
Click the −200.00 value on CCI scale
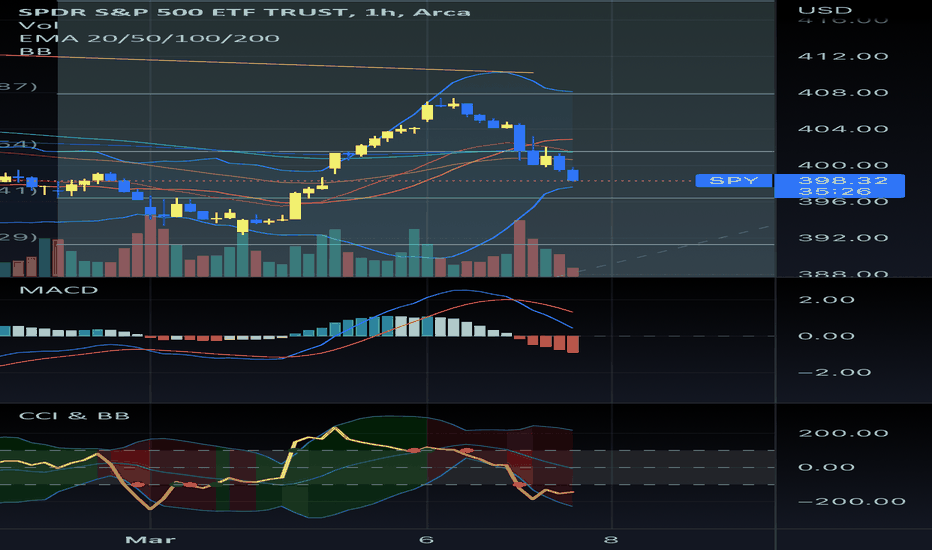pyautogui.click(x=852, y=502)
